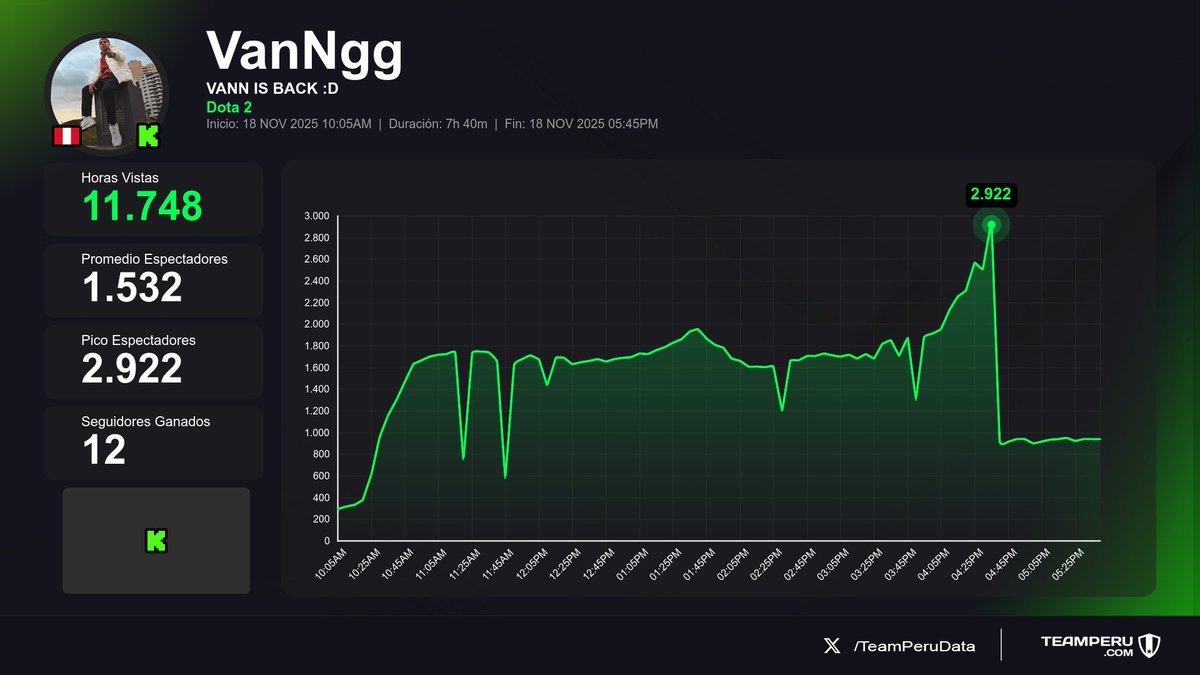Screen dimensions: 1200x675
Task: Click the 2.000 y-axis label
Action: click(318, 324)
